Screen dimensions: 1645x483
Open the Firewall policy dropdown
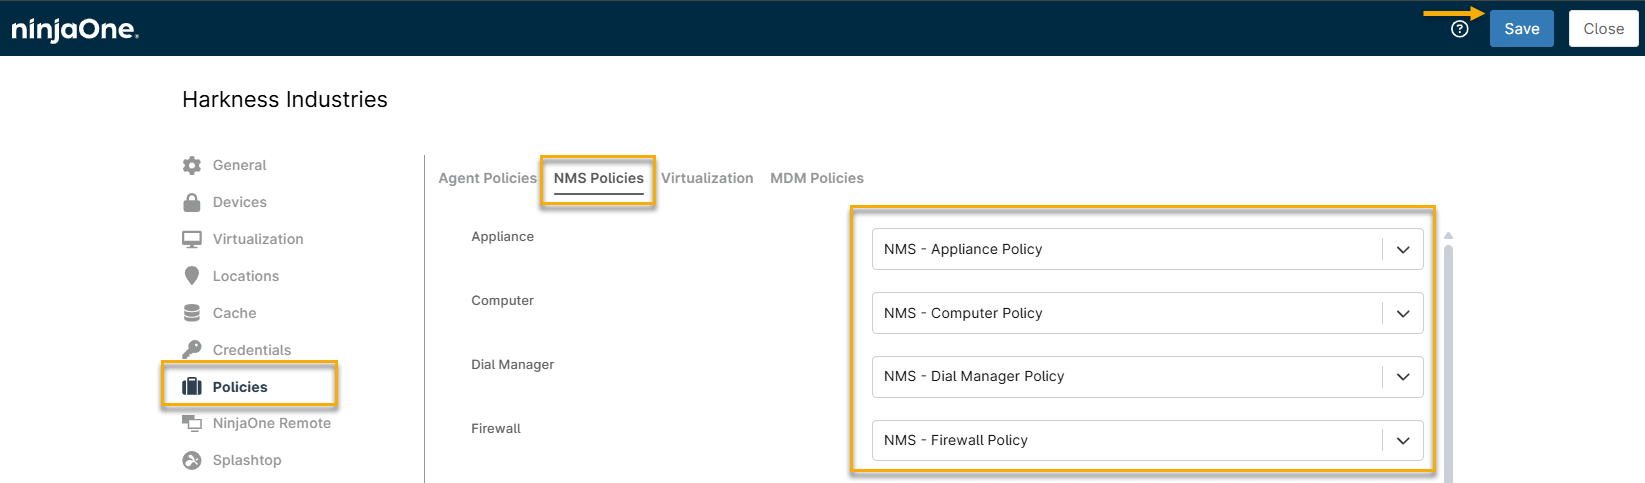[1402, 440]
